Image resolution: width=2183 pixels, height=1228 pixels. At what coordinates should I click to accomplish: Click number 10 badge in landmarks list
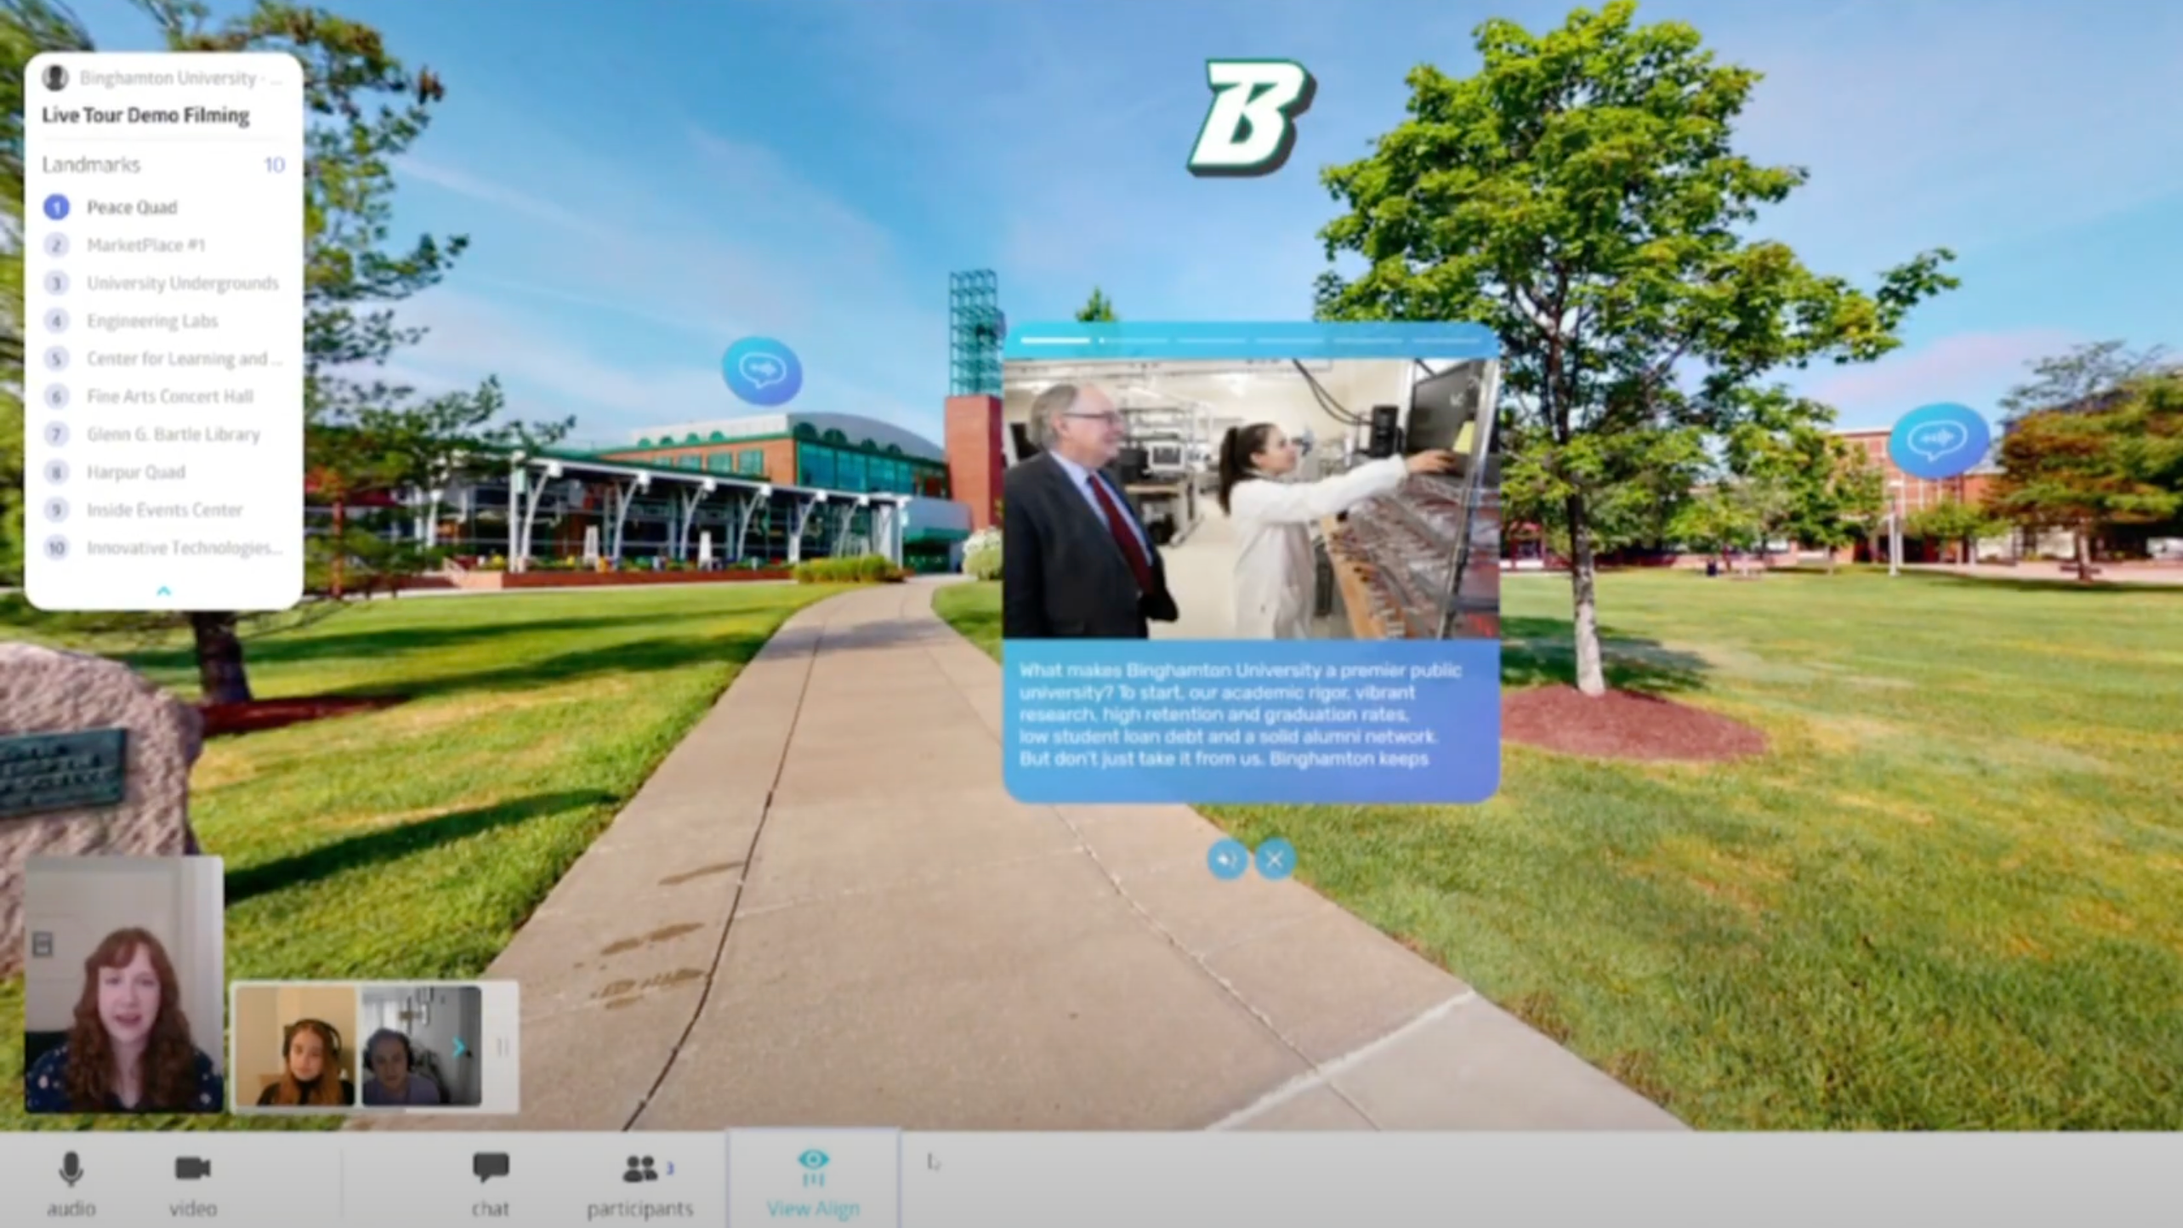pos(56,548)
